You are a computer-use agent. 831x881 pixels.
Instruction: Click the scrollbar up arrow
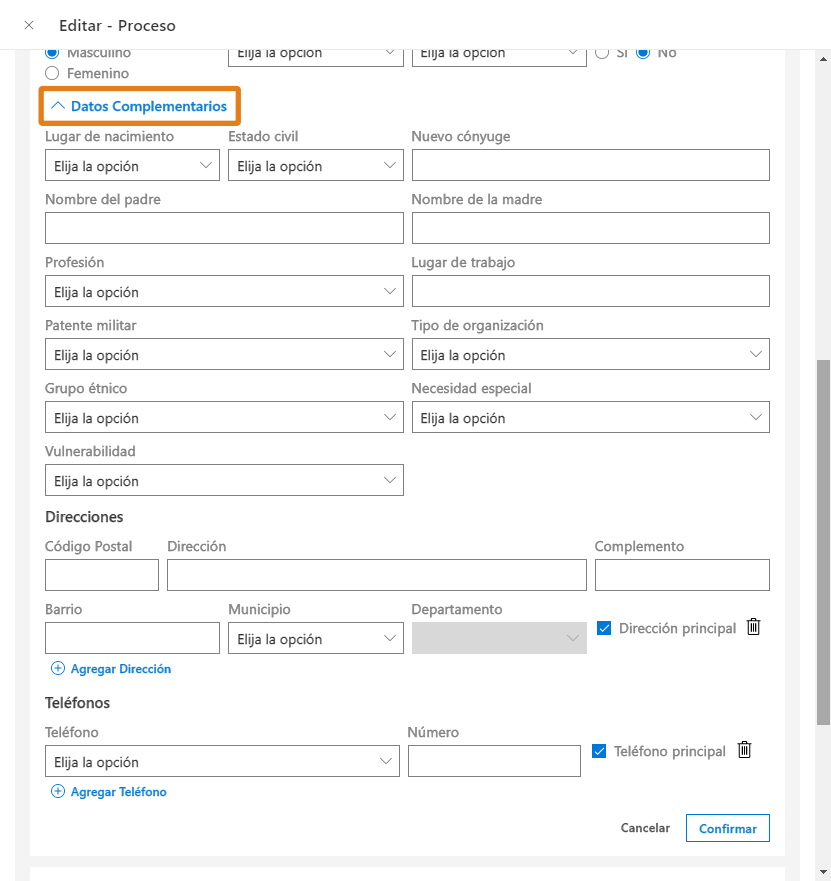tap(823, 58)
